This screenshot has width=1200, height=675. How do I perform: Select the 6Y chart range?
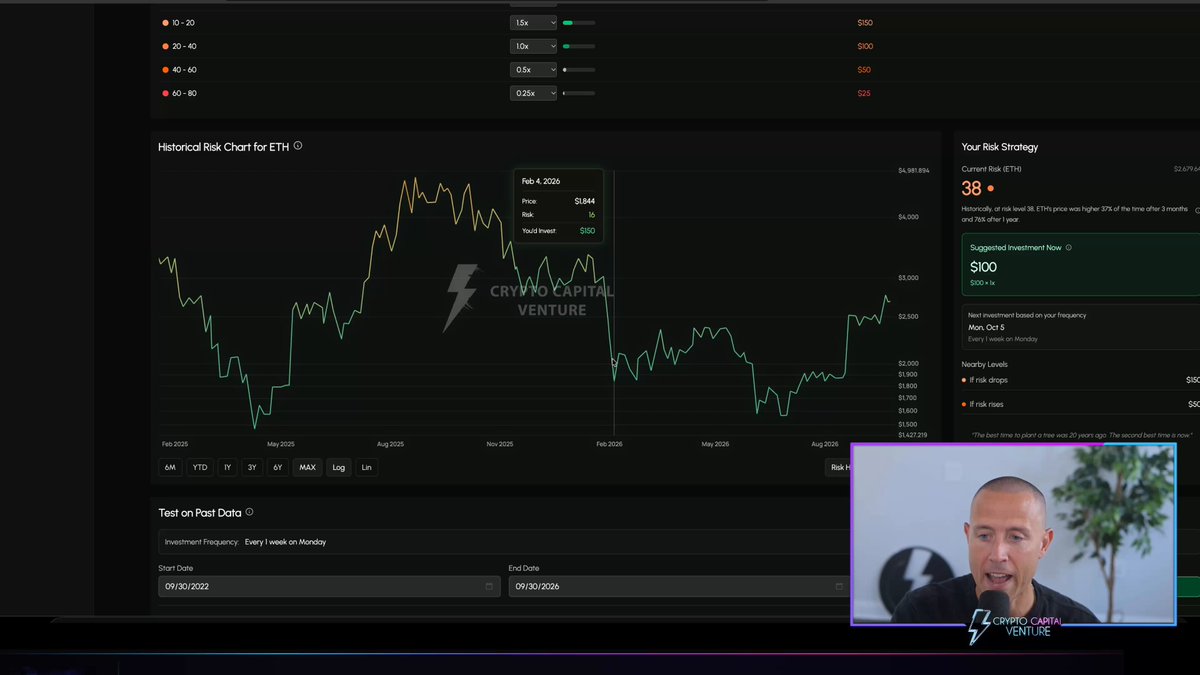278,467
